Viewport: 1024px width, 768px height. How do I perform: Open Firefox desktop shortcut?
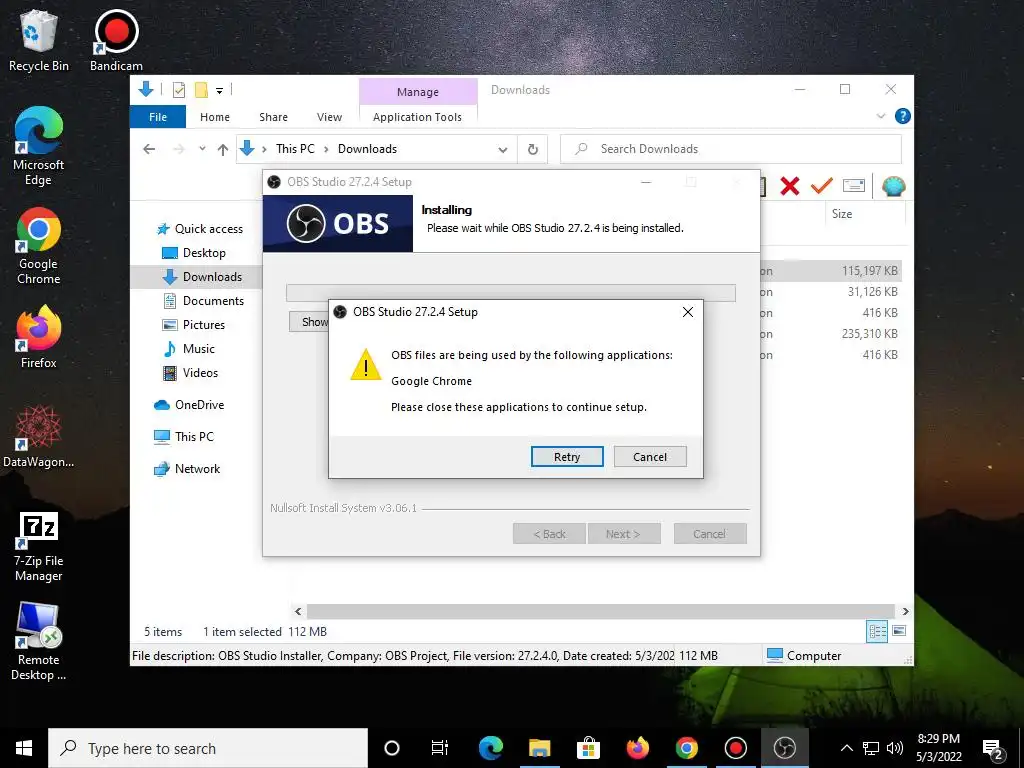click(x=39, y=338)
